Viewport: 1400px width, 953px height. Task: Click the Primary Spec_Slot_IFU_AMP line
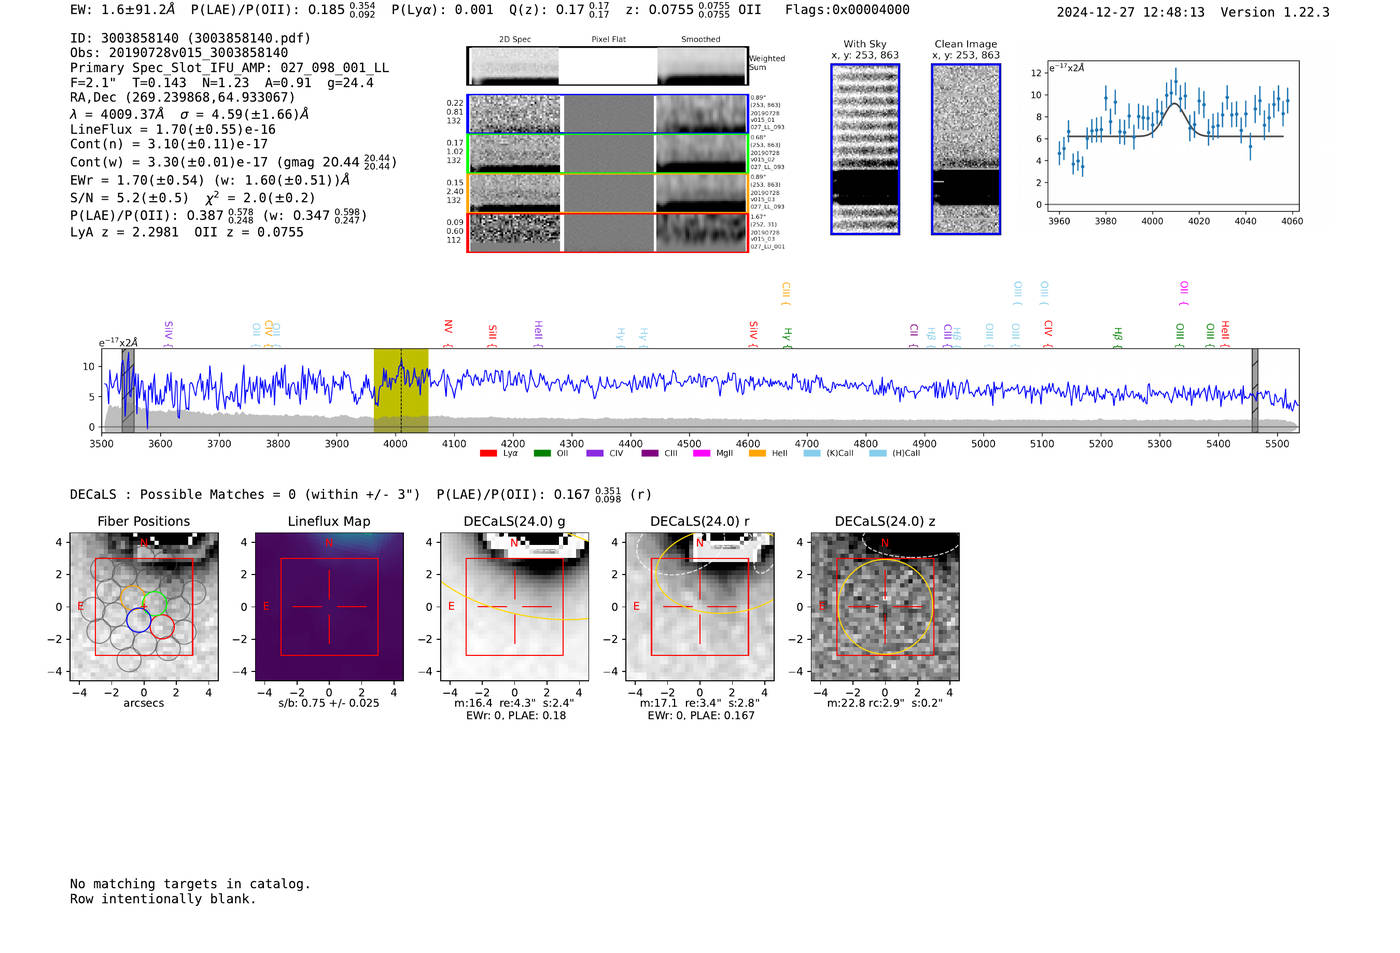click(230, 68)
